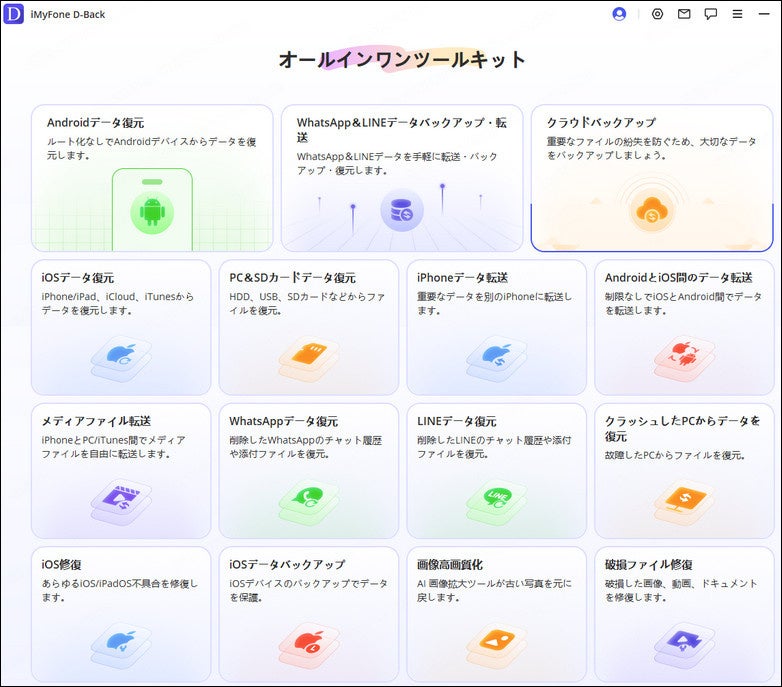Click the オールインワンツールキット page heading
This screenshot has height=687, width=782.
click(401, 60)
